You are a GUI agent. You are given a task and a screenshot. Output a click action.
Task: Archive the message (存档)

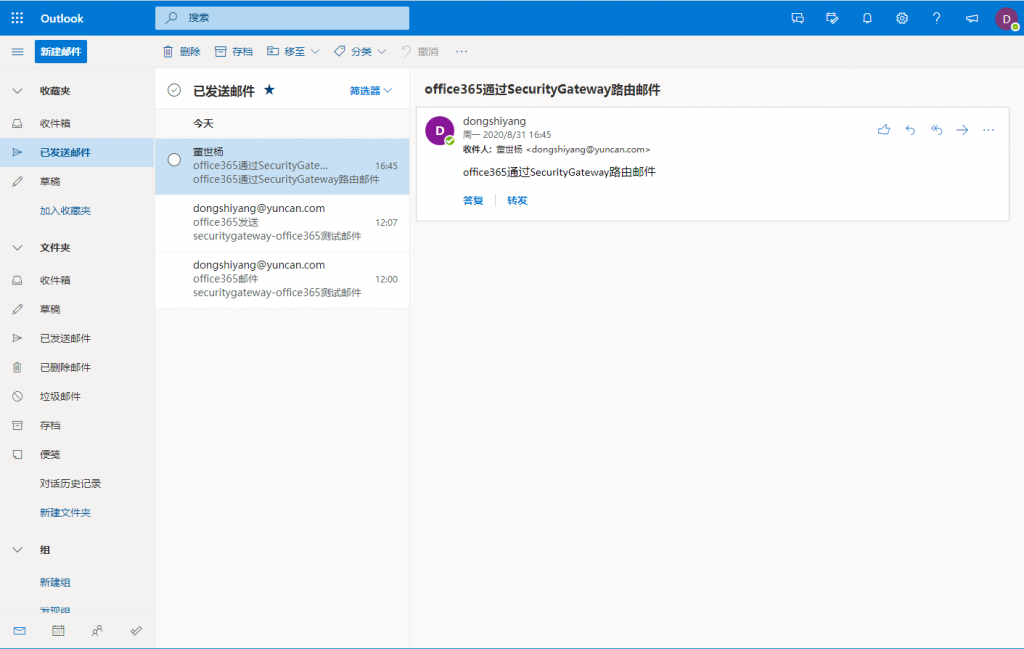point(234,52)
